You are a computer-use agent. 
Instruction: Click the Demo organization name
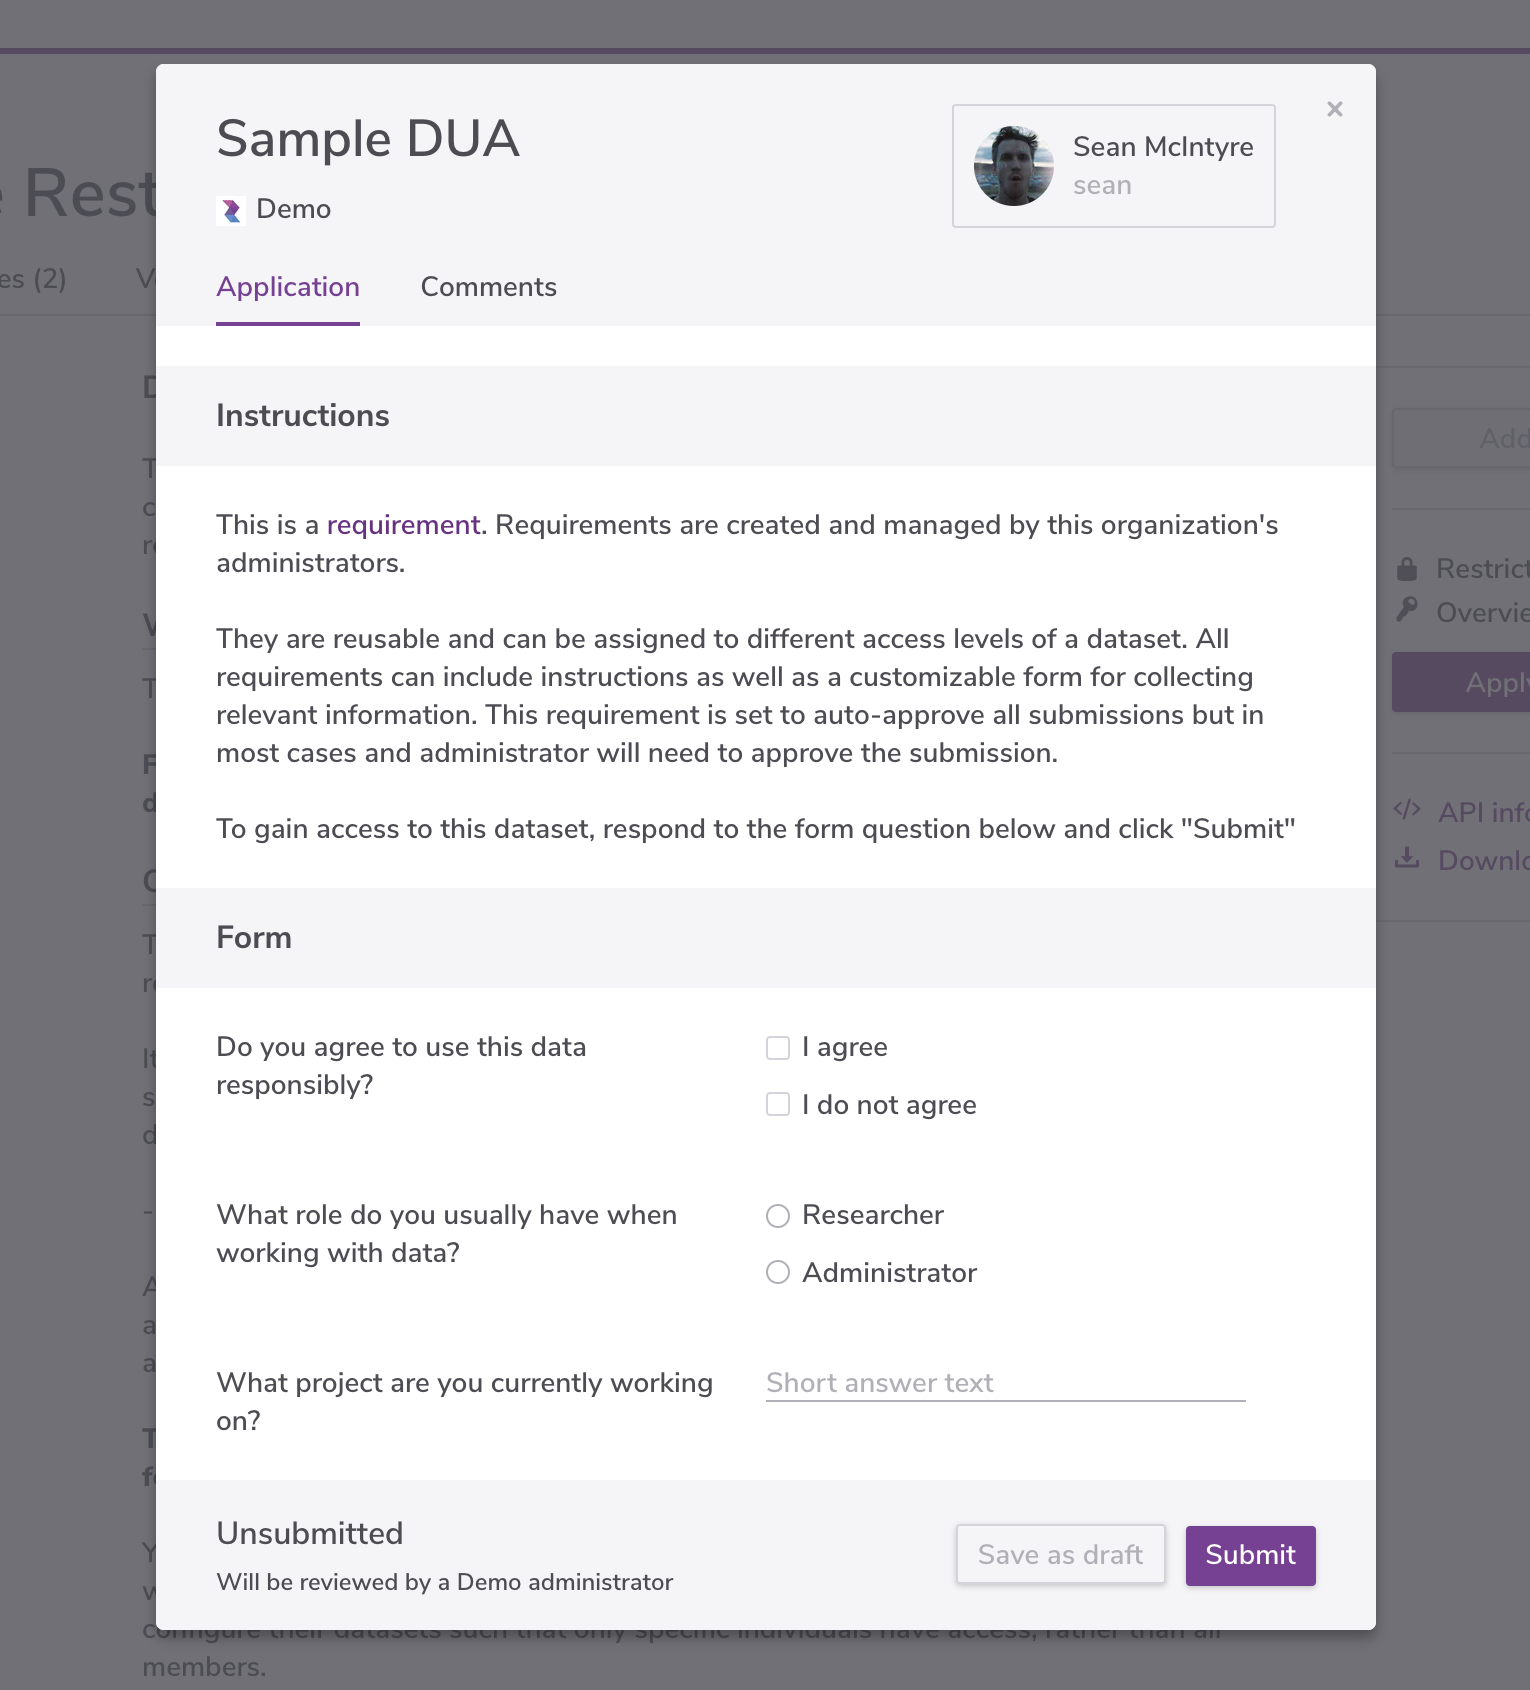click(x=293, y=209)
